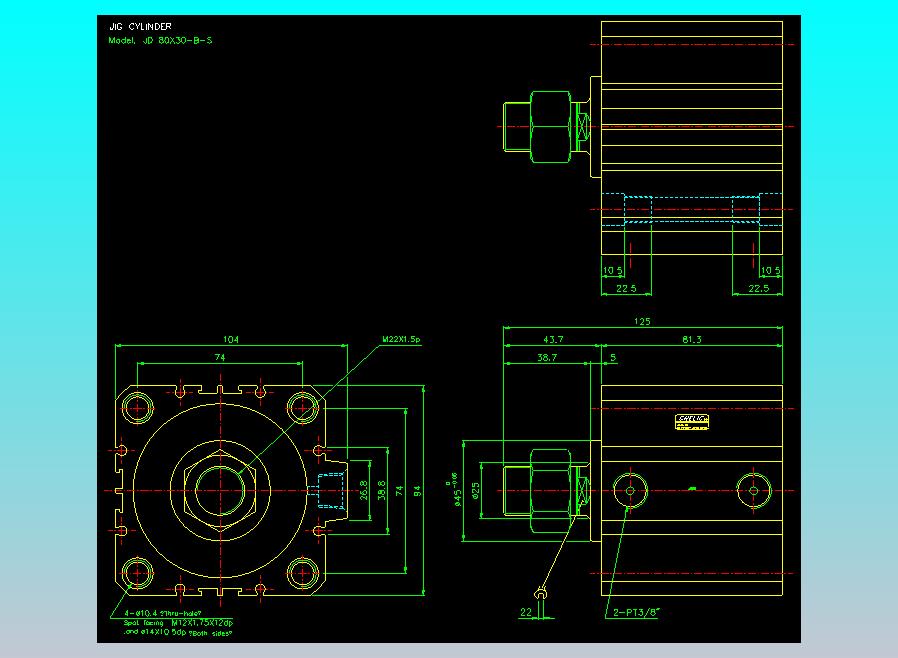
Task: Select the "81.3" body length dimension
Action: pyautogui.click(x=691, y=340)
